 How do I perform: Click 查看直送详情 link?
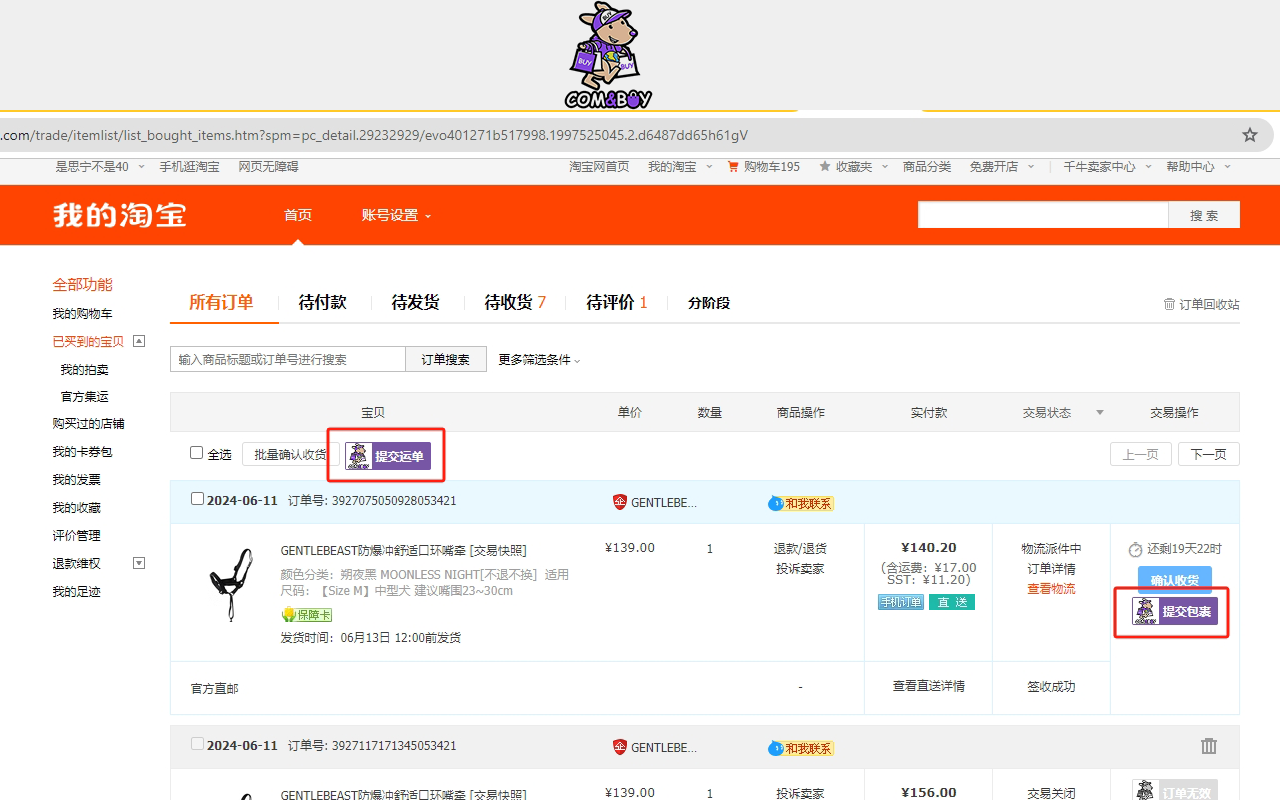[x=929, y=686]
